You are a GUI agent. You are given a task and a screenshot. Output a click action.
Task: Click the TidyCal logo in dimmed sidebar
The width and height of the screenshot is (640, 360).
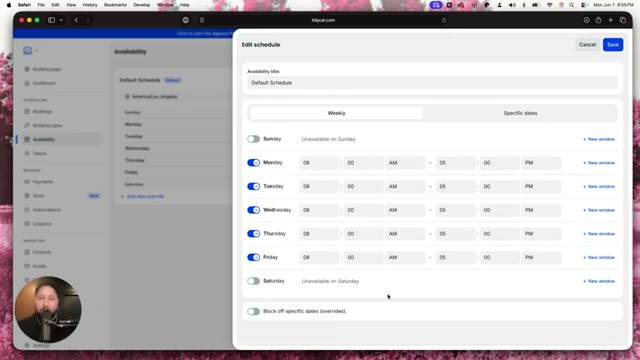tap(27, 51)
